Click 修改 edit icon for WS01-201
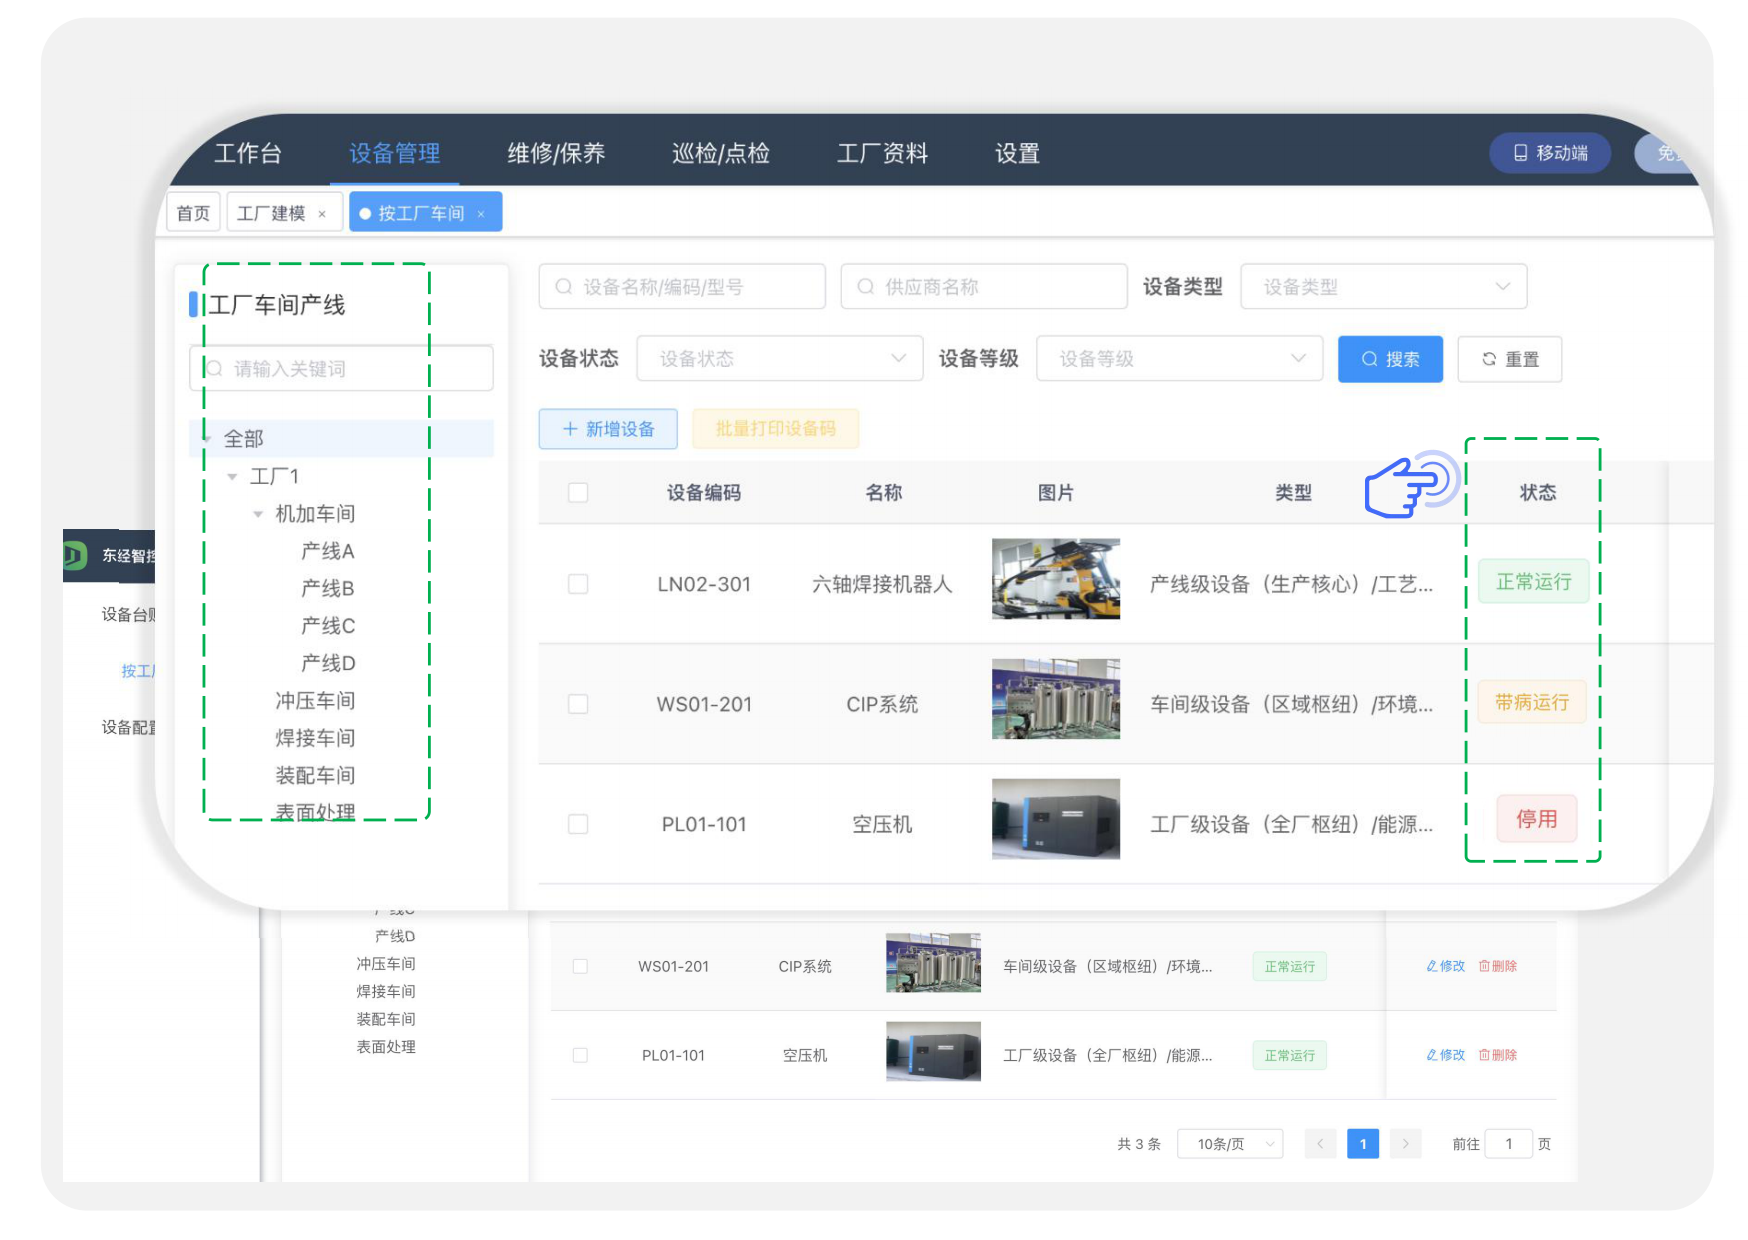The image size is (1748, 1240). point(1445,966)
